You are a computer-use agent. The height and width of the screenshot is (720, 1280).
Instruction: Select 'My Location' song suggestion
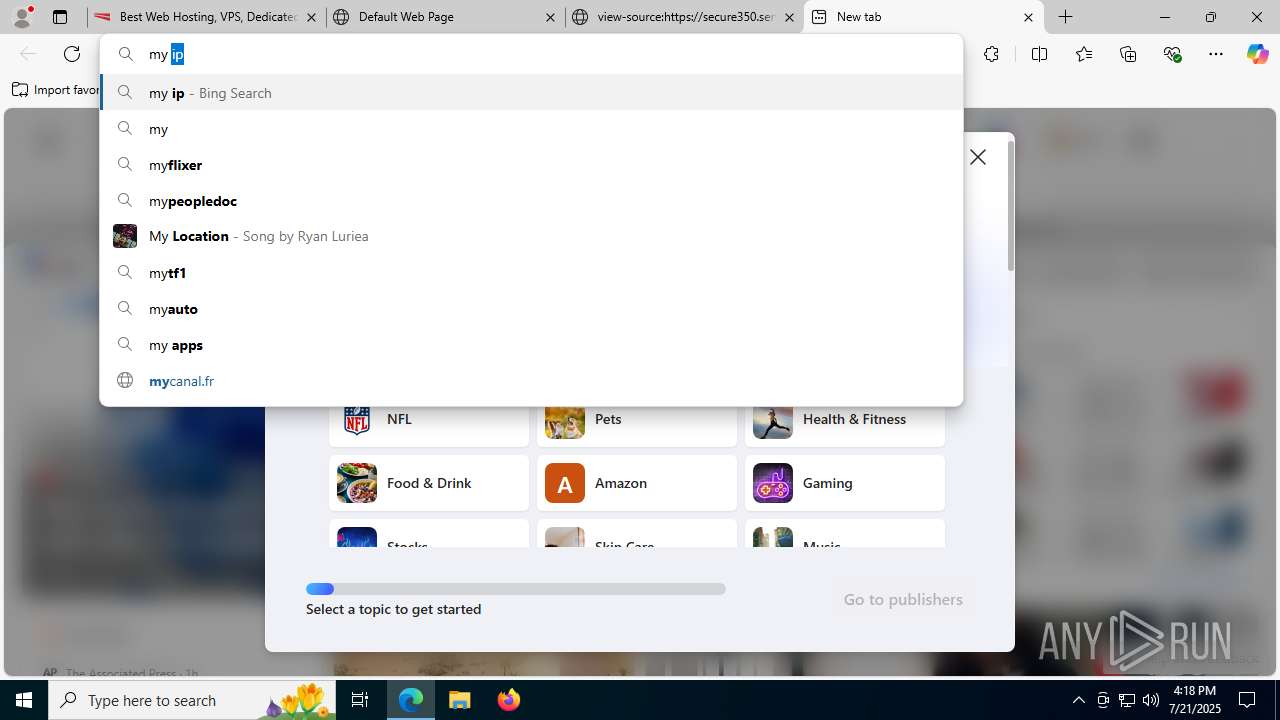pos(531,237)
